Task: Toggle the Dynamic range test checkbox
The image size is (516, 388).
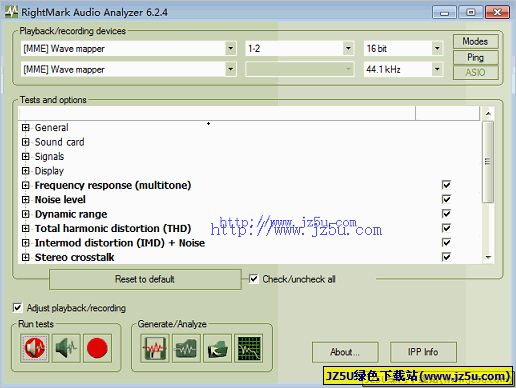Action: coord(446,213)
